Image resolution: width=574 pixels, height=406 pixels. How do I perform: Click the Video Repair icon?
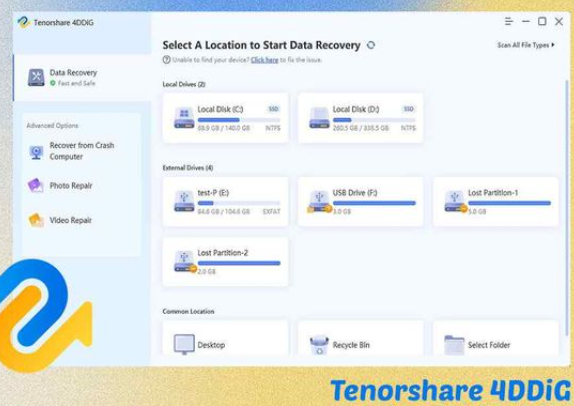[x=36, y=220]
